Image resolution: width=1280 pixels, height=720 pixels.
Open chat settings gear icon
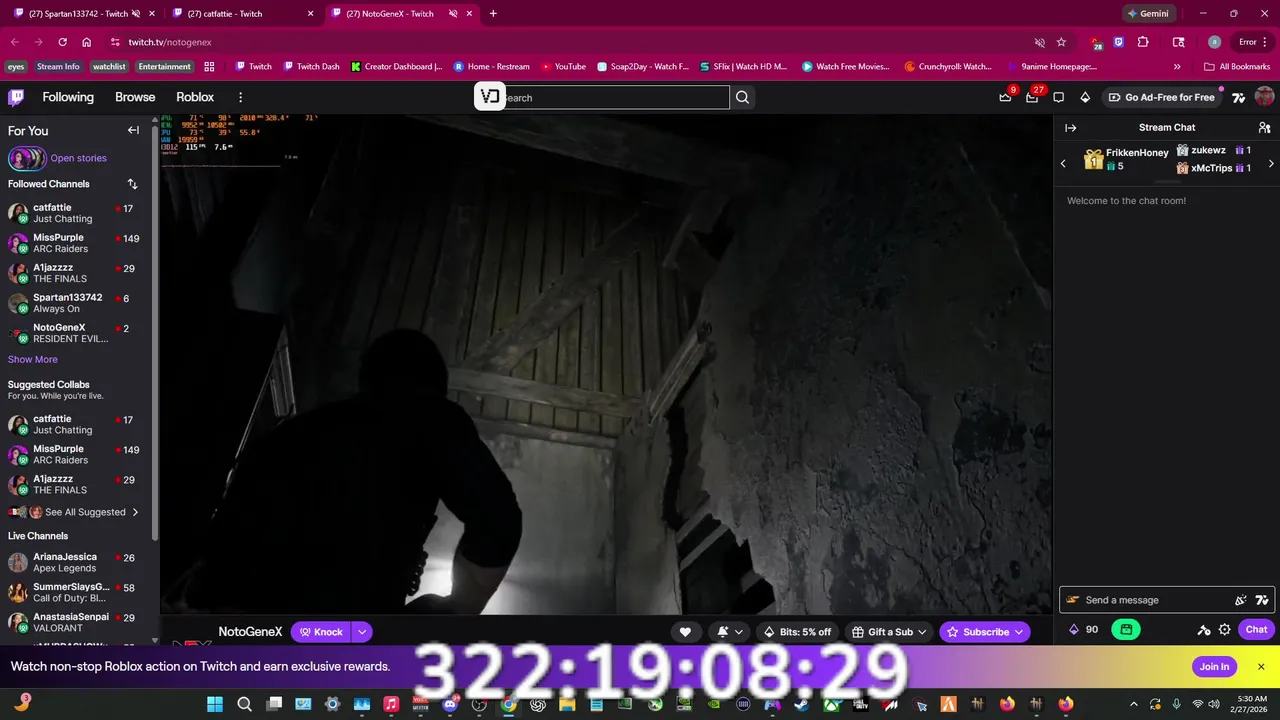(x=1224, y=629)
